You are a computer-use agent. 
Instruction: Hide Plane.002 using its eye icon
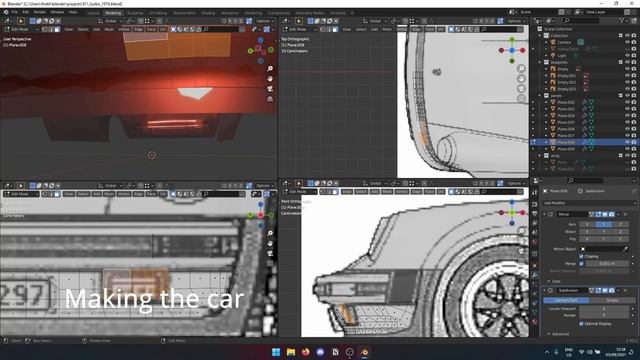coord(627,102)
